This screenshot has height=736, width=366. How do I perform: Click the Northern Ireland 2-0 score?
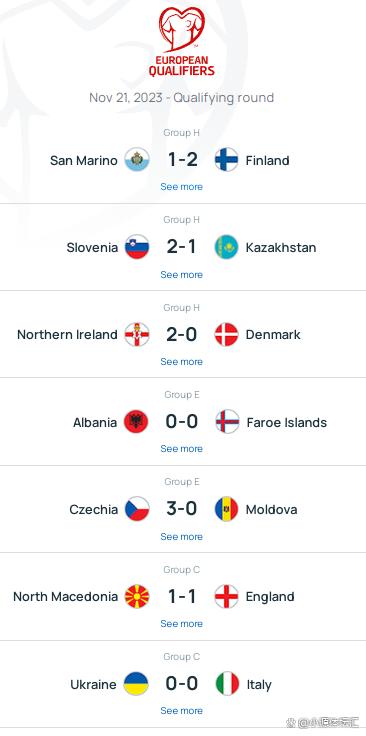182,335
